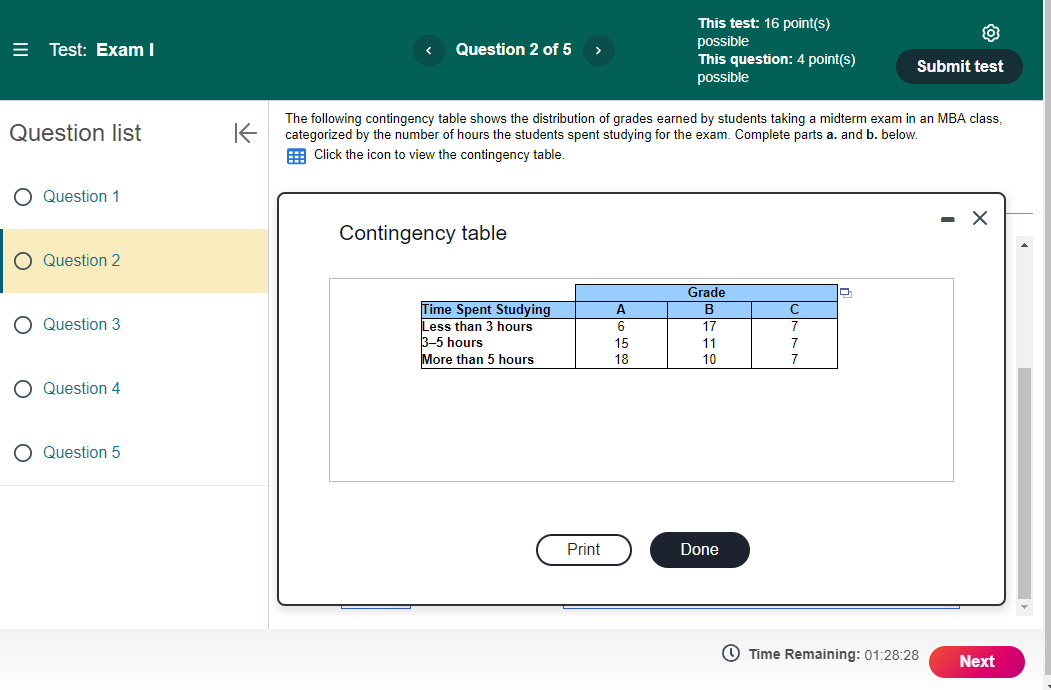Image resolution: width=1051 pixels, height=690 pixels.
Task: Advance to next question using right chevron
Action: tap(598, 50)
